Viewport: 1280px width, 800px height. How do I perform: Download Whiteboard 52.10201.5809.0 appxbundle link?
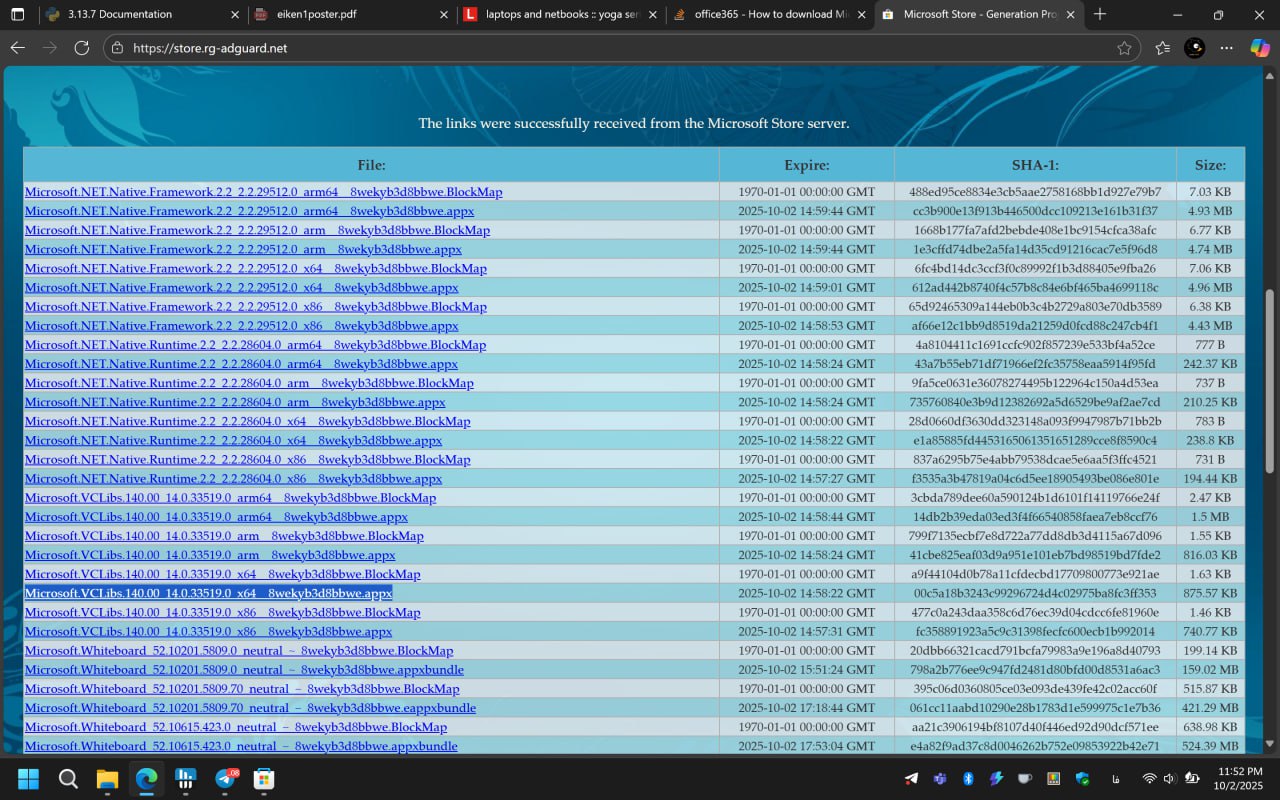244,670
